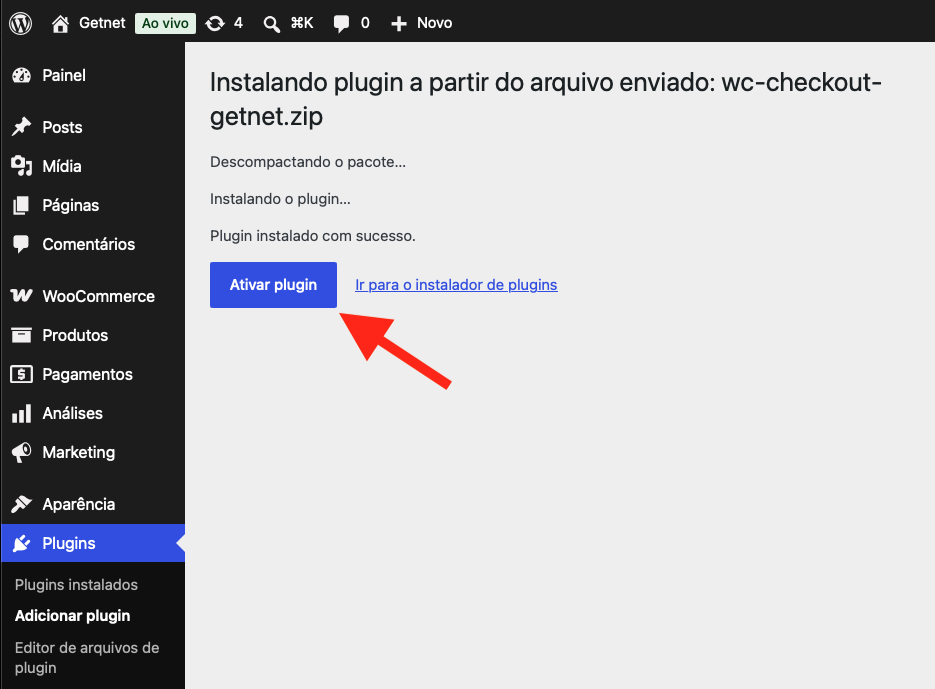The height and width of the screenshot is (689, 935).
Task: Click the updates count 4
Action: pos(239,23)
